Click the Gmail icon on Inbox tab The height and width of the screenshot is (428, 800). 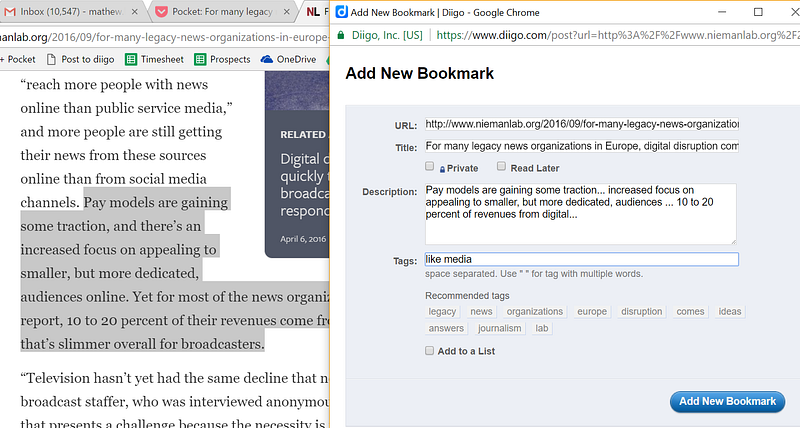[x=10, y=12]
